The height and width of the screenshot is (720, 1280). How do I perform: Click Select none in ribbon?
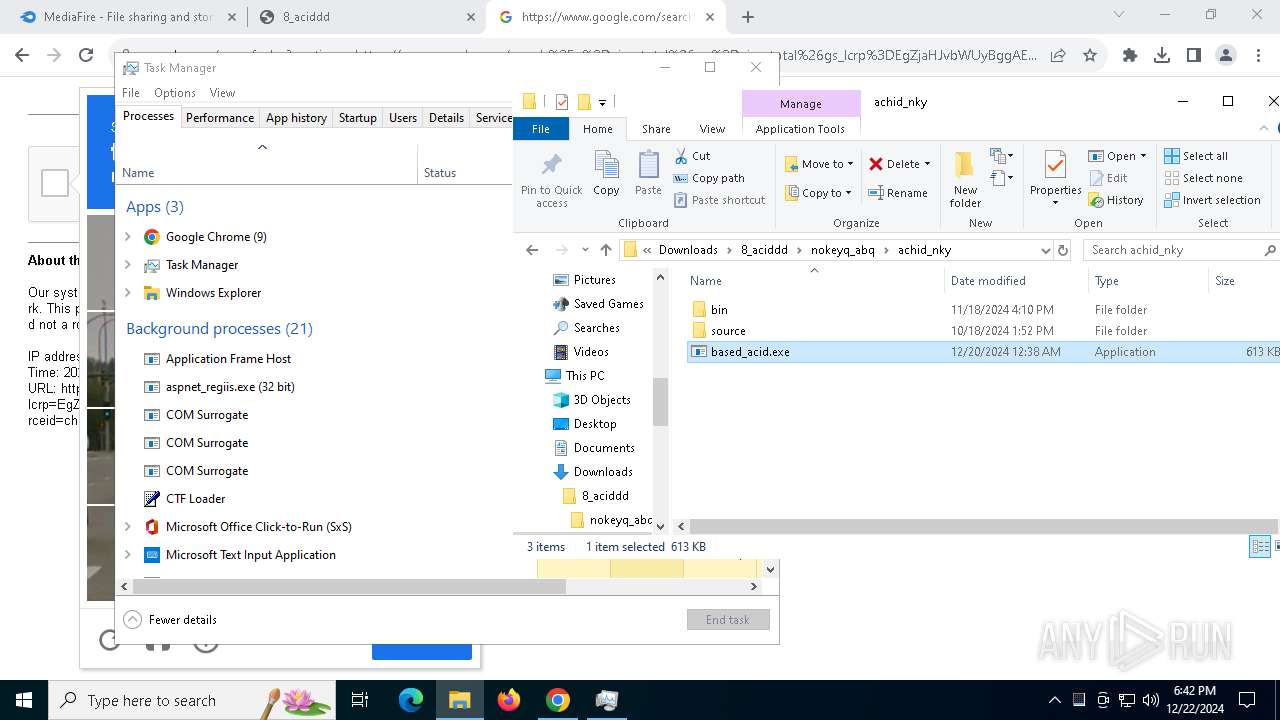(x=1203, y=178)
